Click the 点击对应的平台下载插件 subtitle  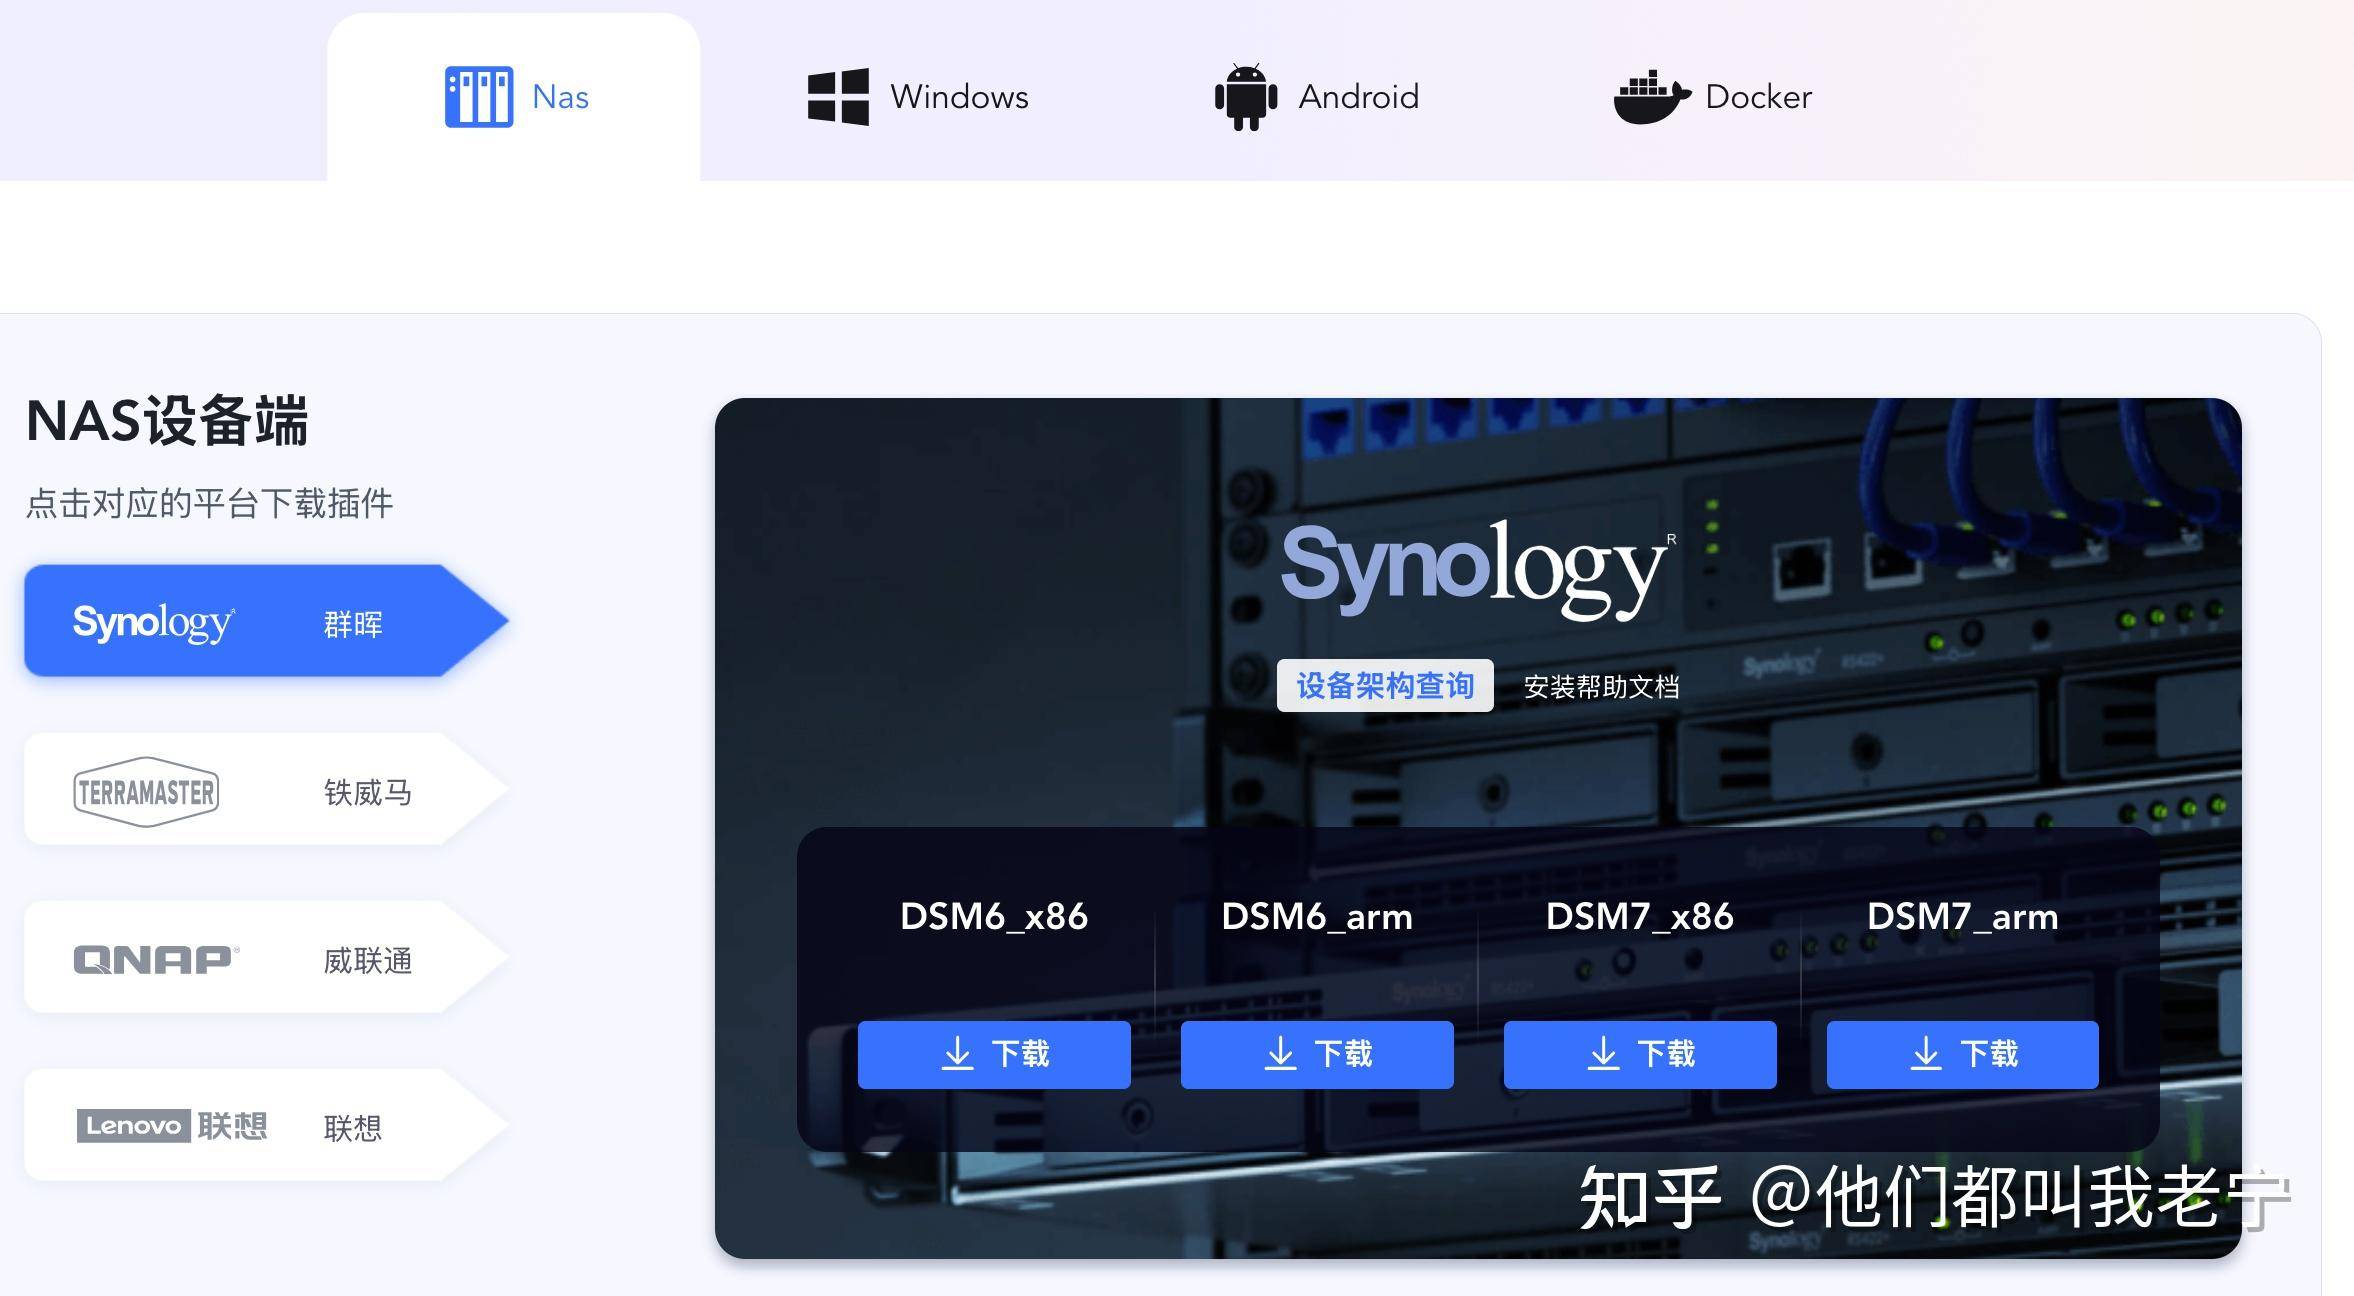(x=209, y=503)
